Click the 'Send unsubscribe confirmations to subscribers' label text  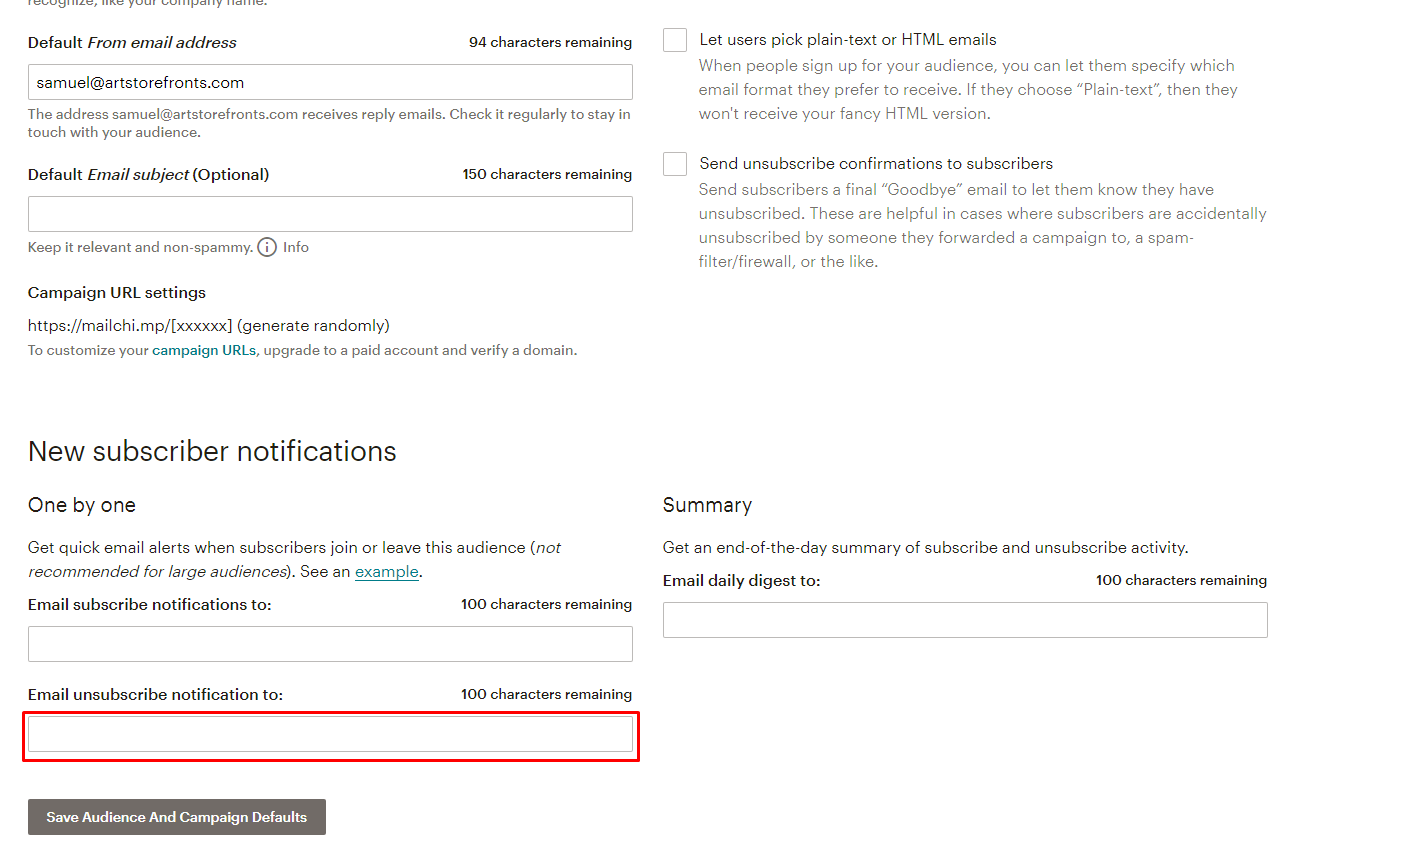(876, 164)
